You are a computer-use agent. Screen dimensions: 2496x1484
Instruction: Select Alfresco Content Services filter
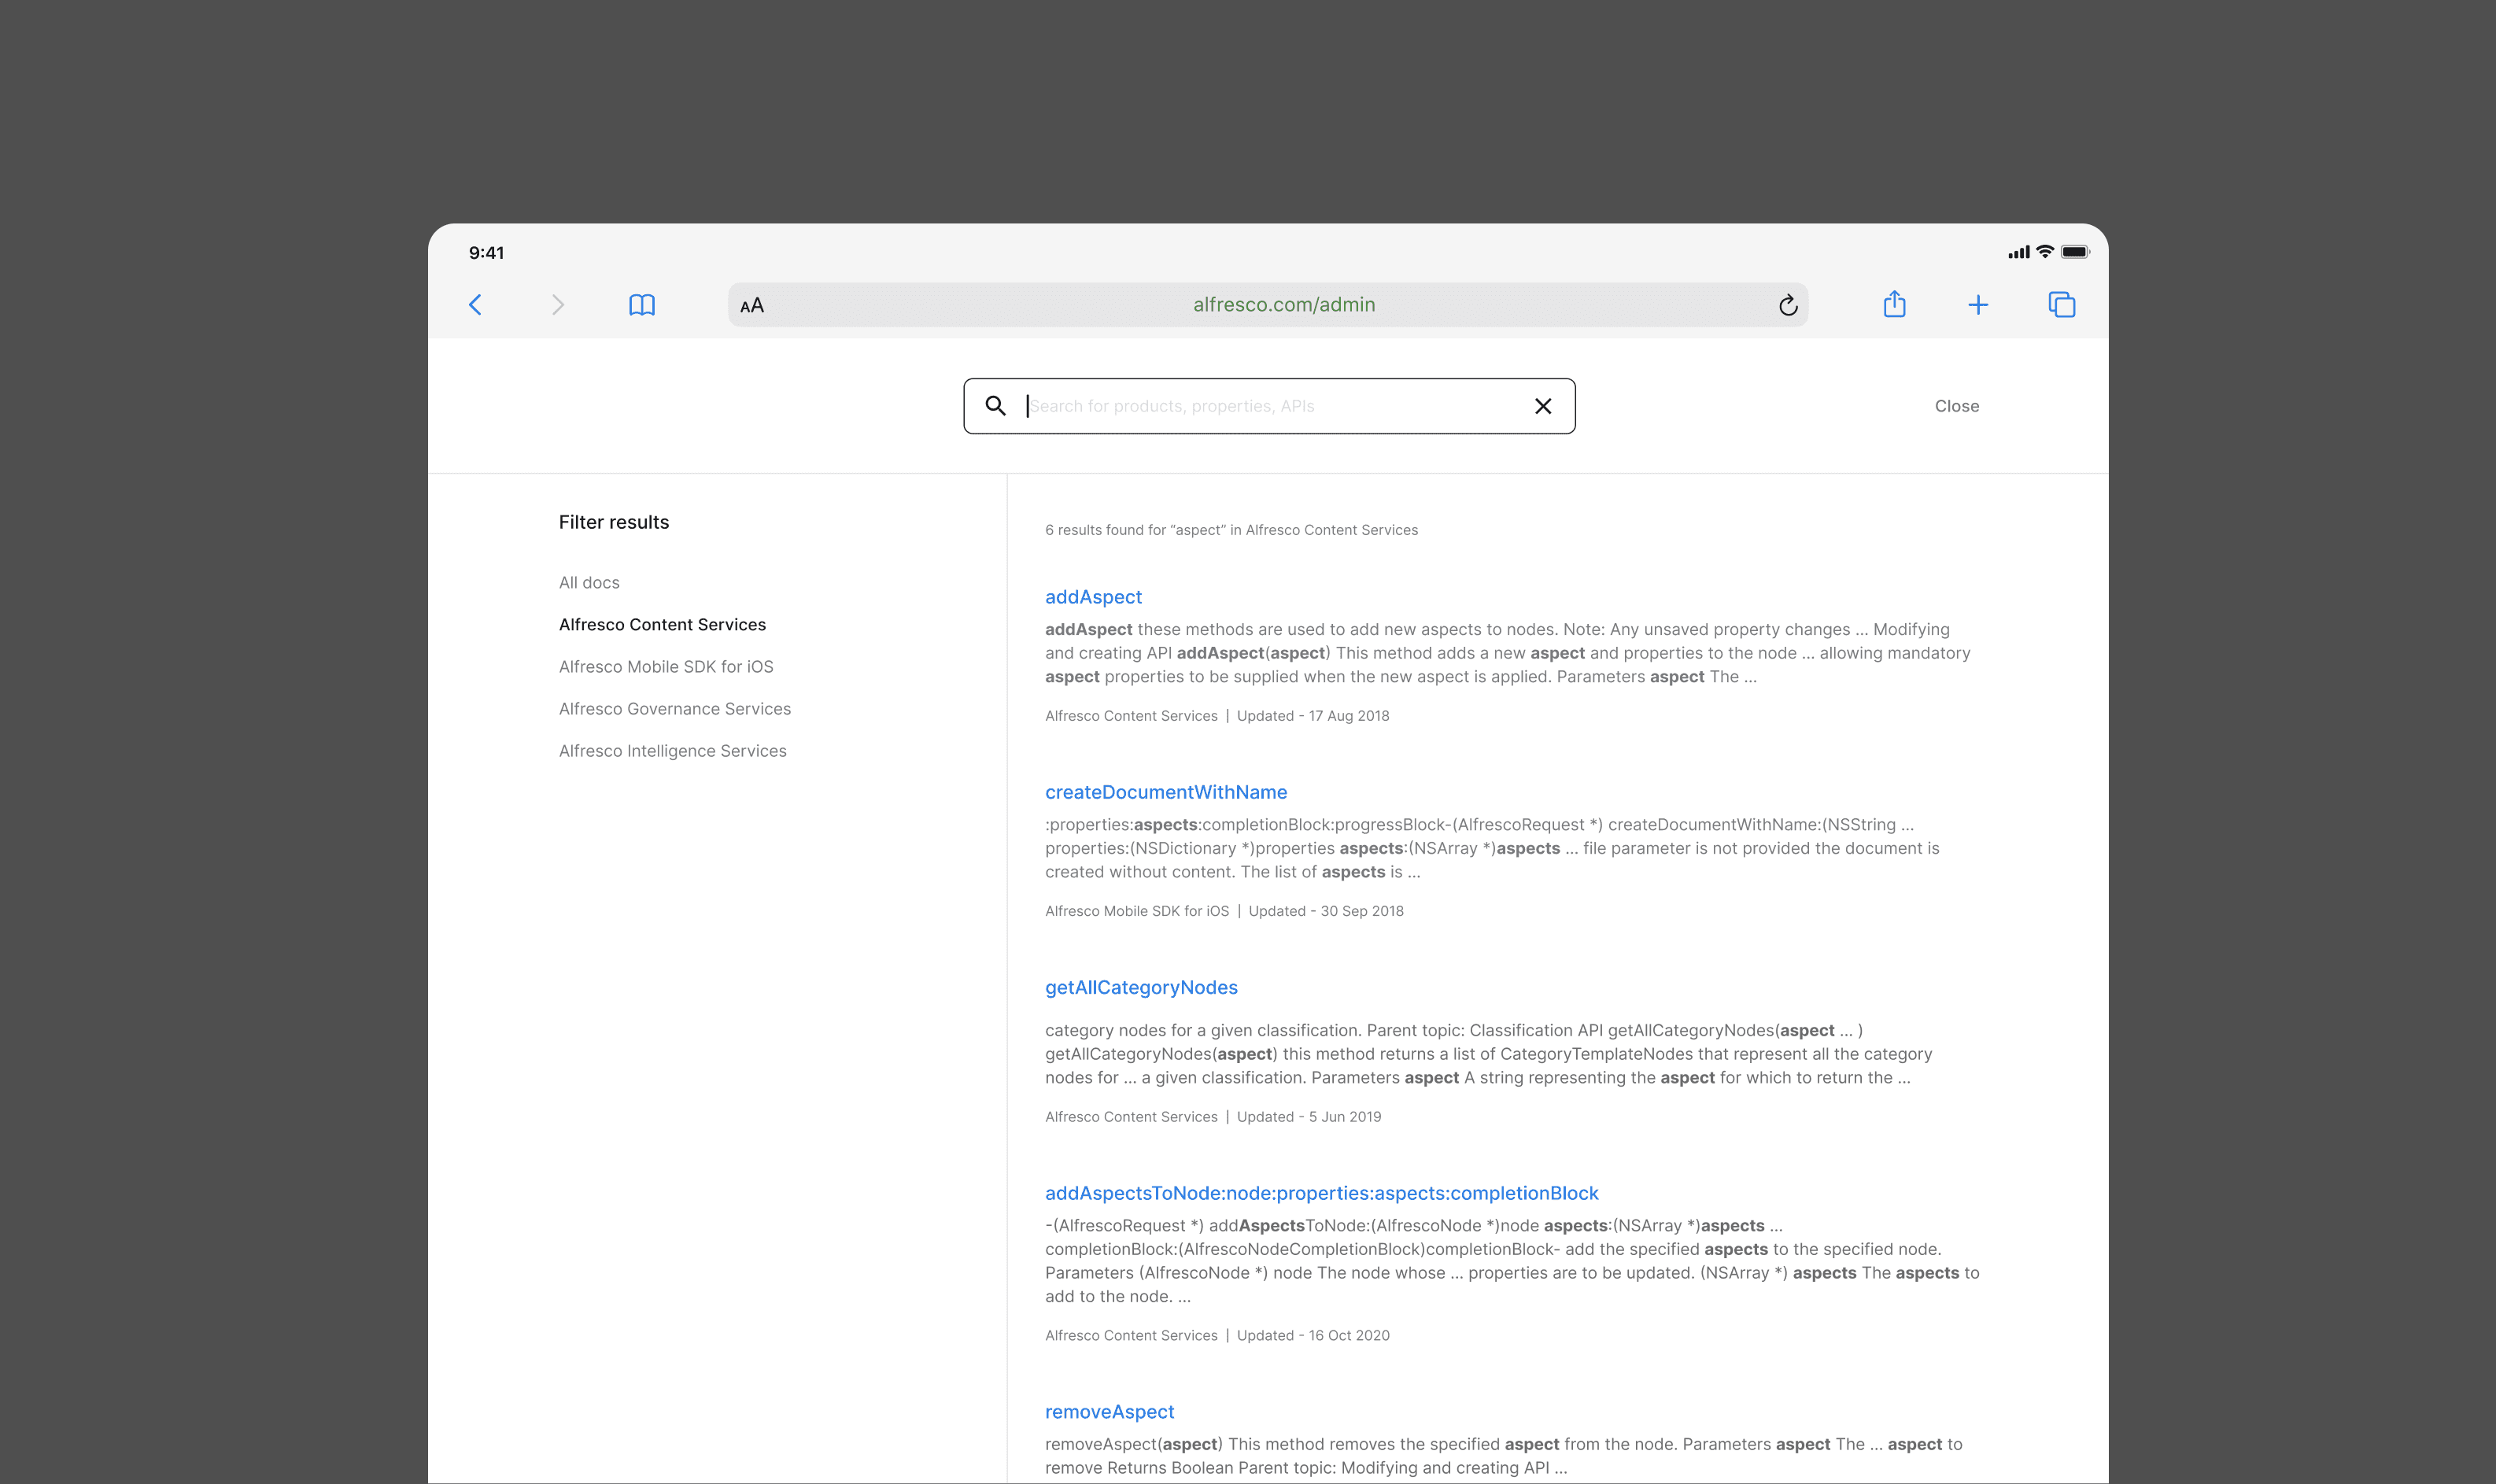(662, 624)
